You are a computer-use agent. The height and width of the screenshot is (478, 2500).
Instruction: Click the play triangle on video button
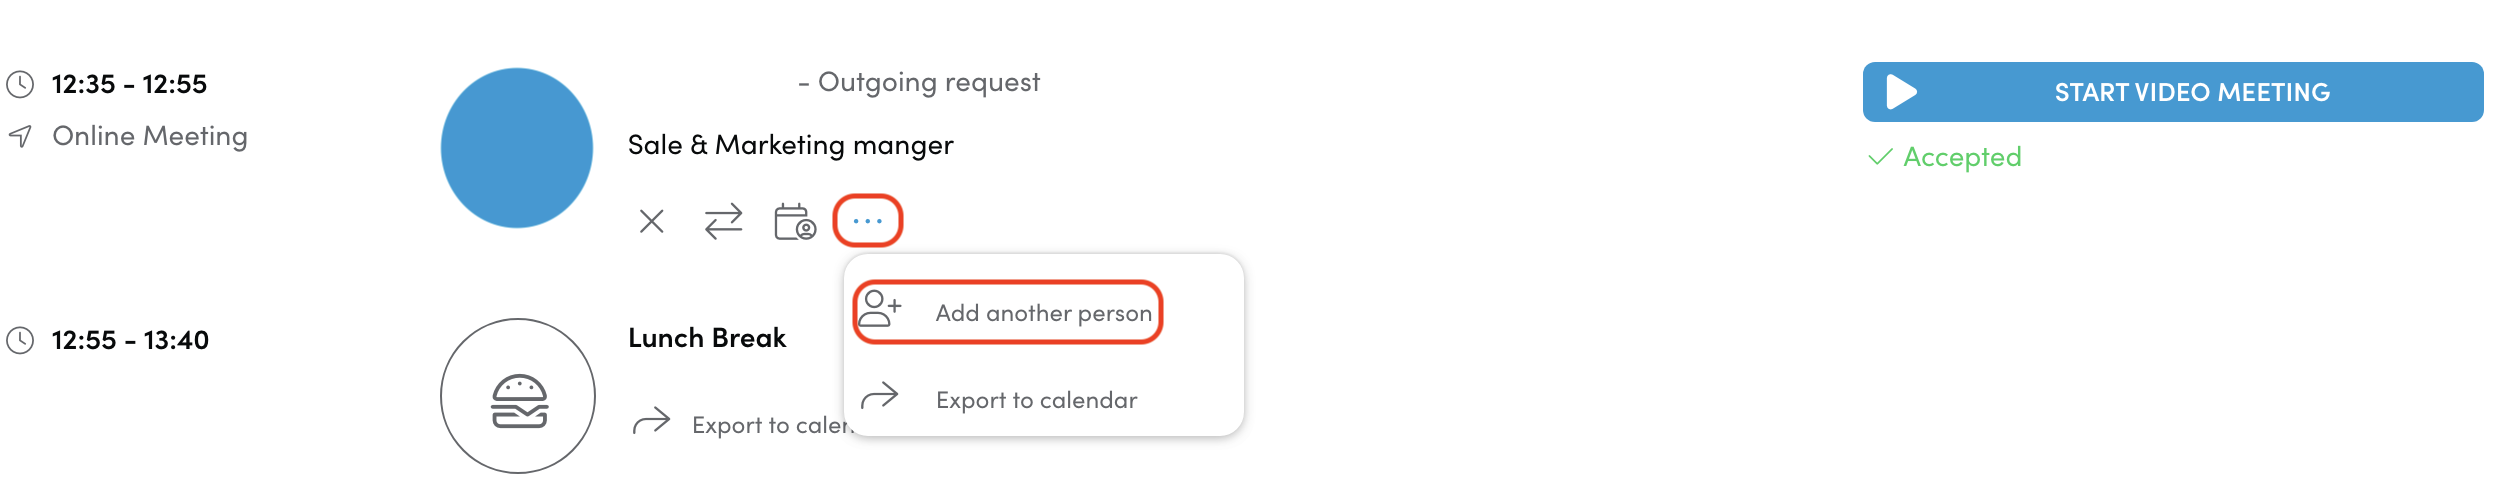(1900, 92)
